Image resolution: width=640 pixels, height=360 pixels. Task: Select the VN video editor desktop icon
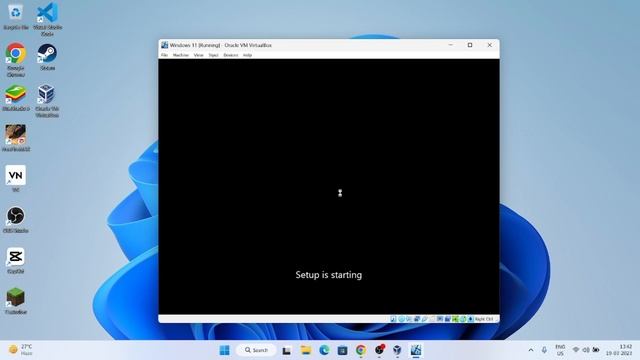(x=16, y=179)
